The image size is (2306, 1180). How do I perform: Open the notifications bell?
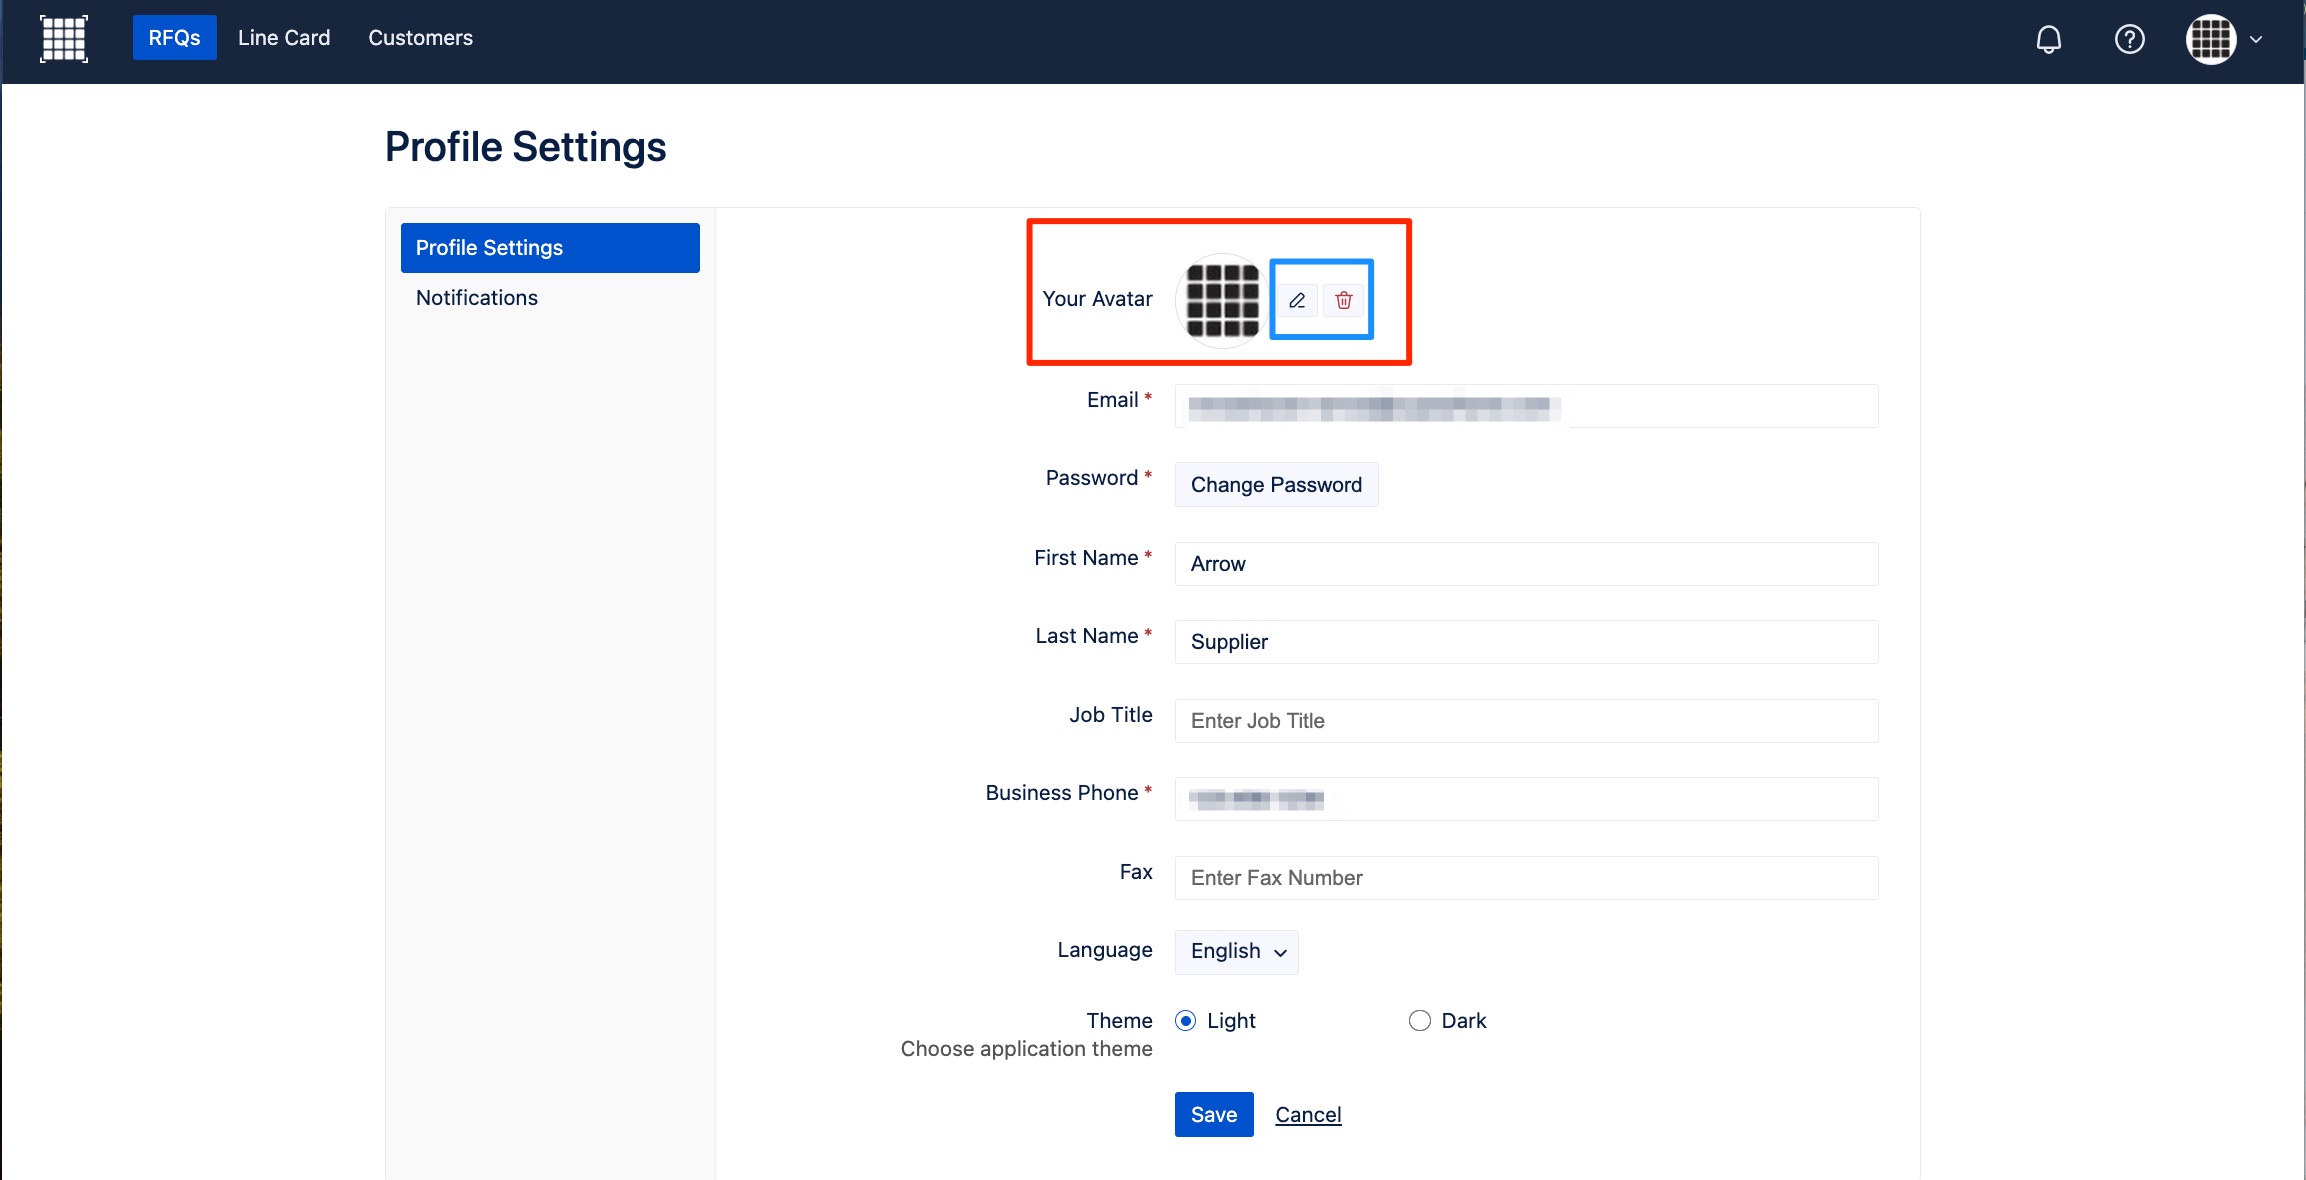(x=2049, y=39)
